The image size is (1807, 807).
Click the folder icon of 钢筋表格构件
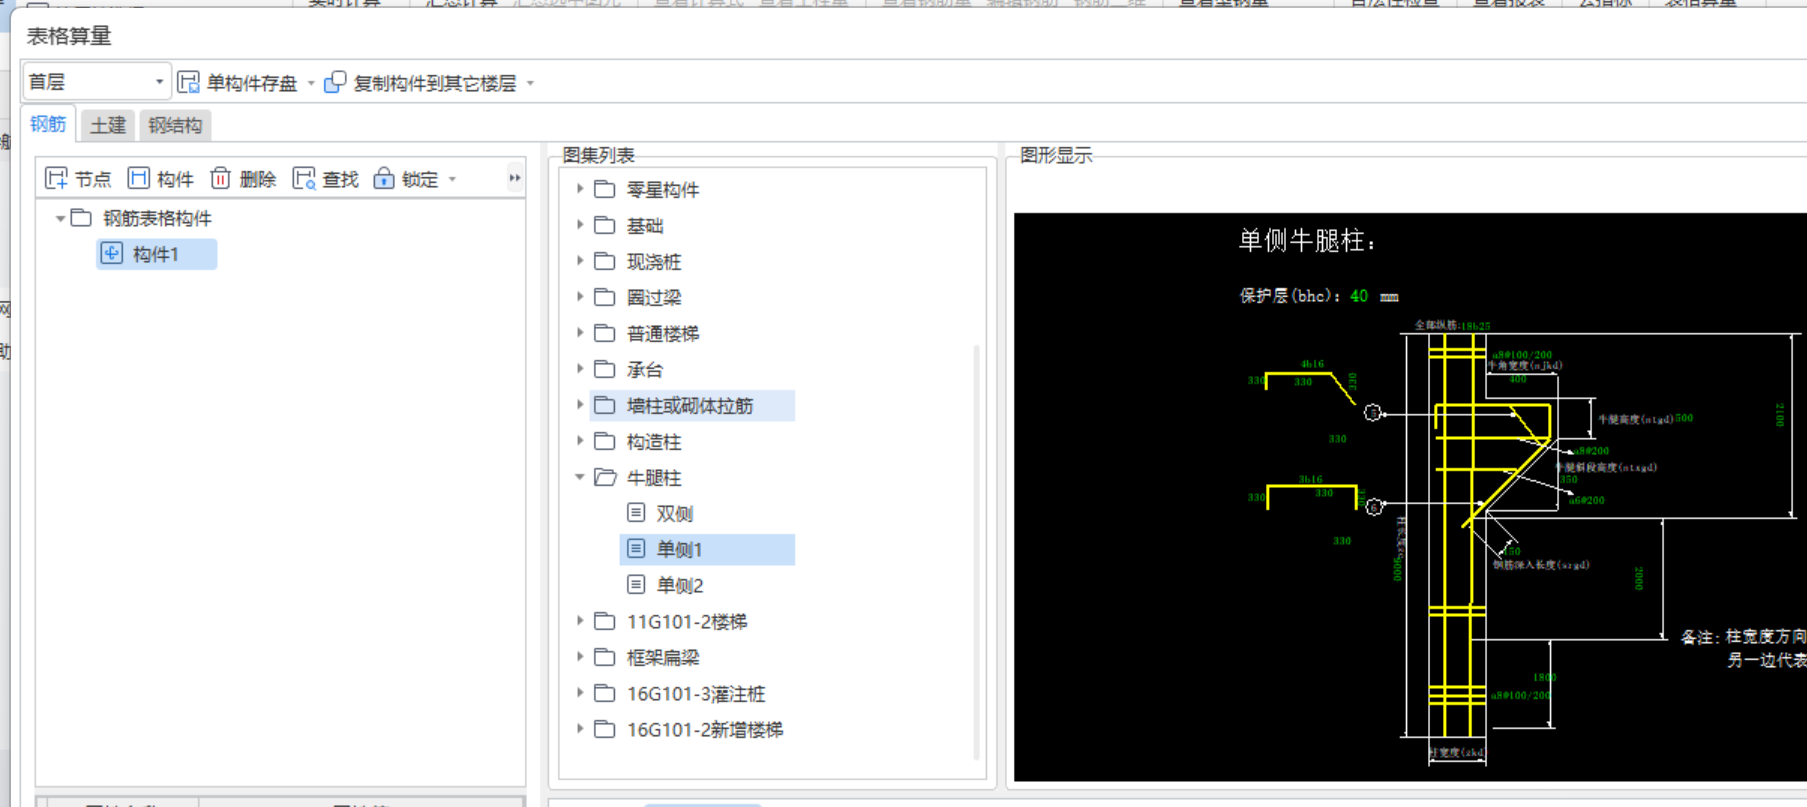click(82, 218)
